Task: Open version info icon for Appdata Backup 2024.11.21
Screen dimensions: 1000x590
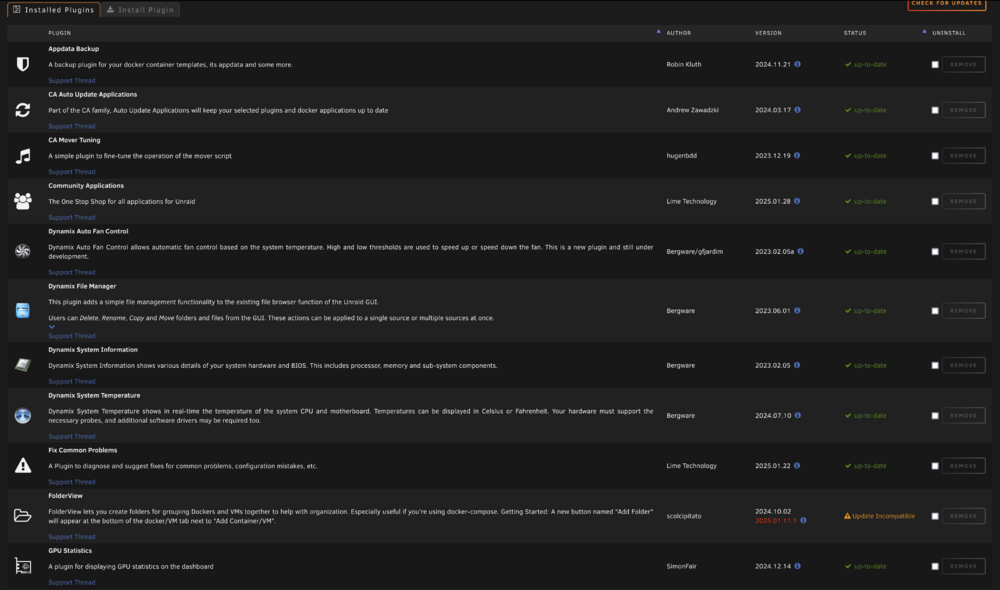Action: [797, 64]
